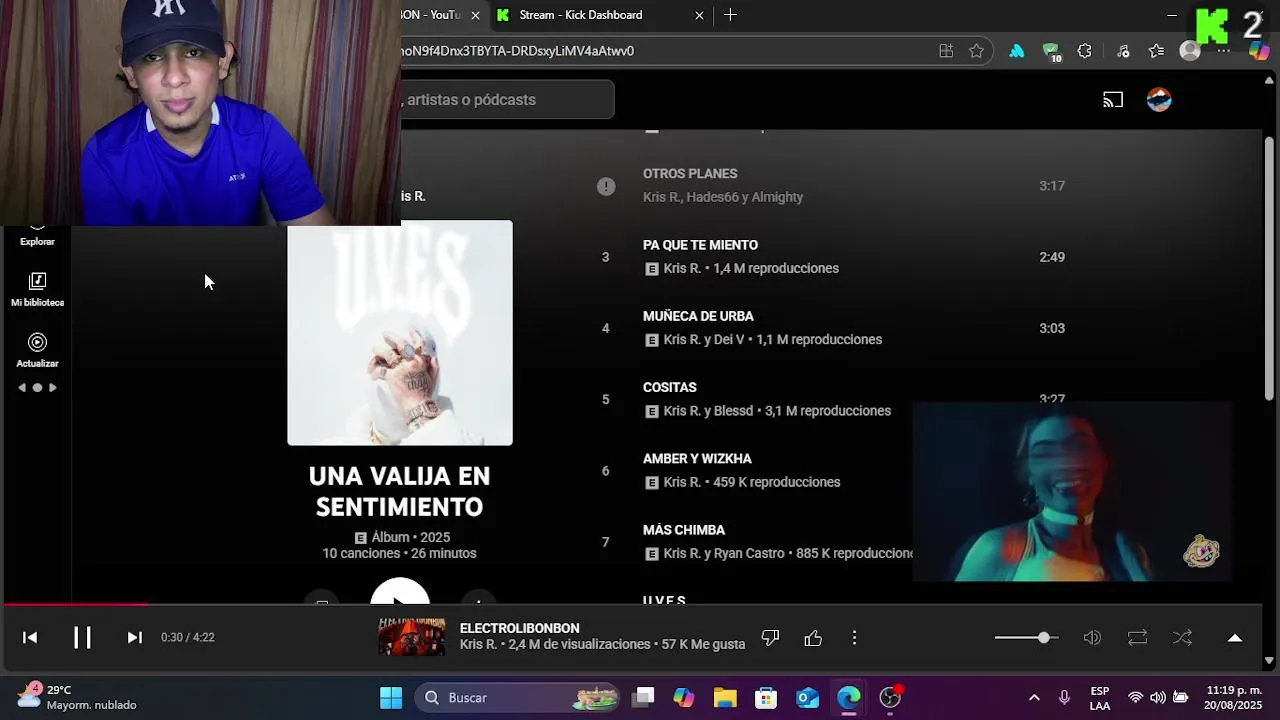
Task: Select the OTROS PLANES track title
Action: pyautogui.click(x=690, y=174)
